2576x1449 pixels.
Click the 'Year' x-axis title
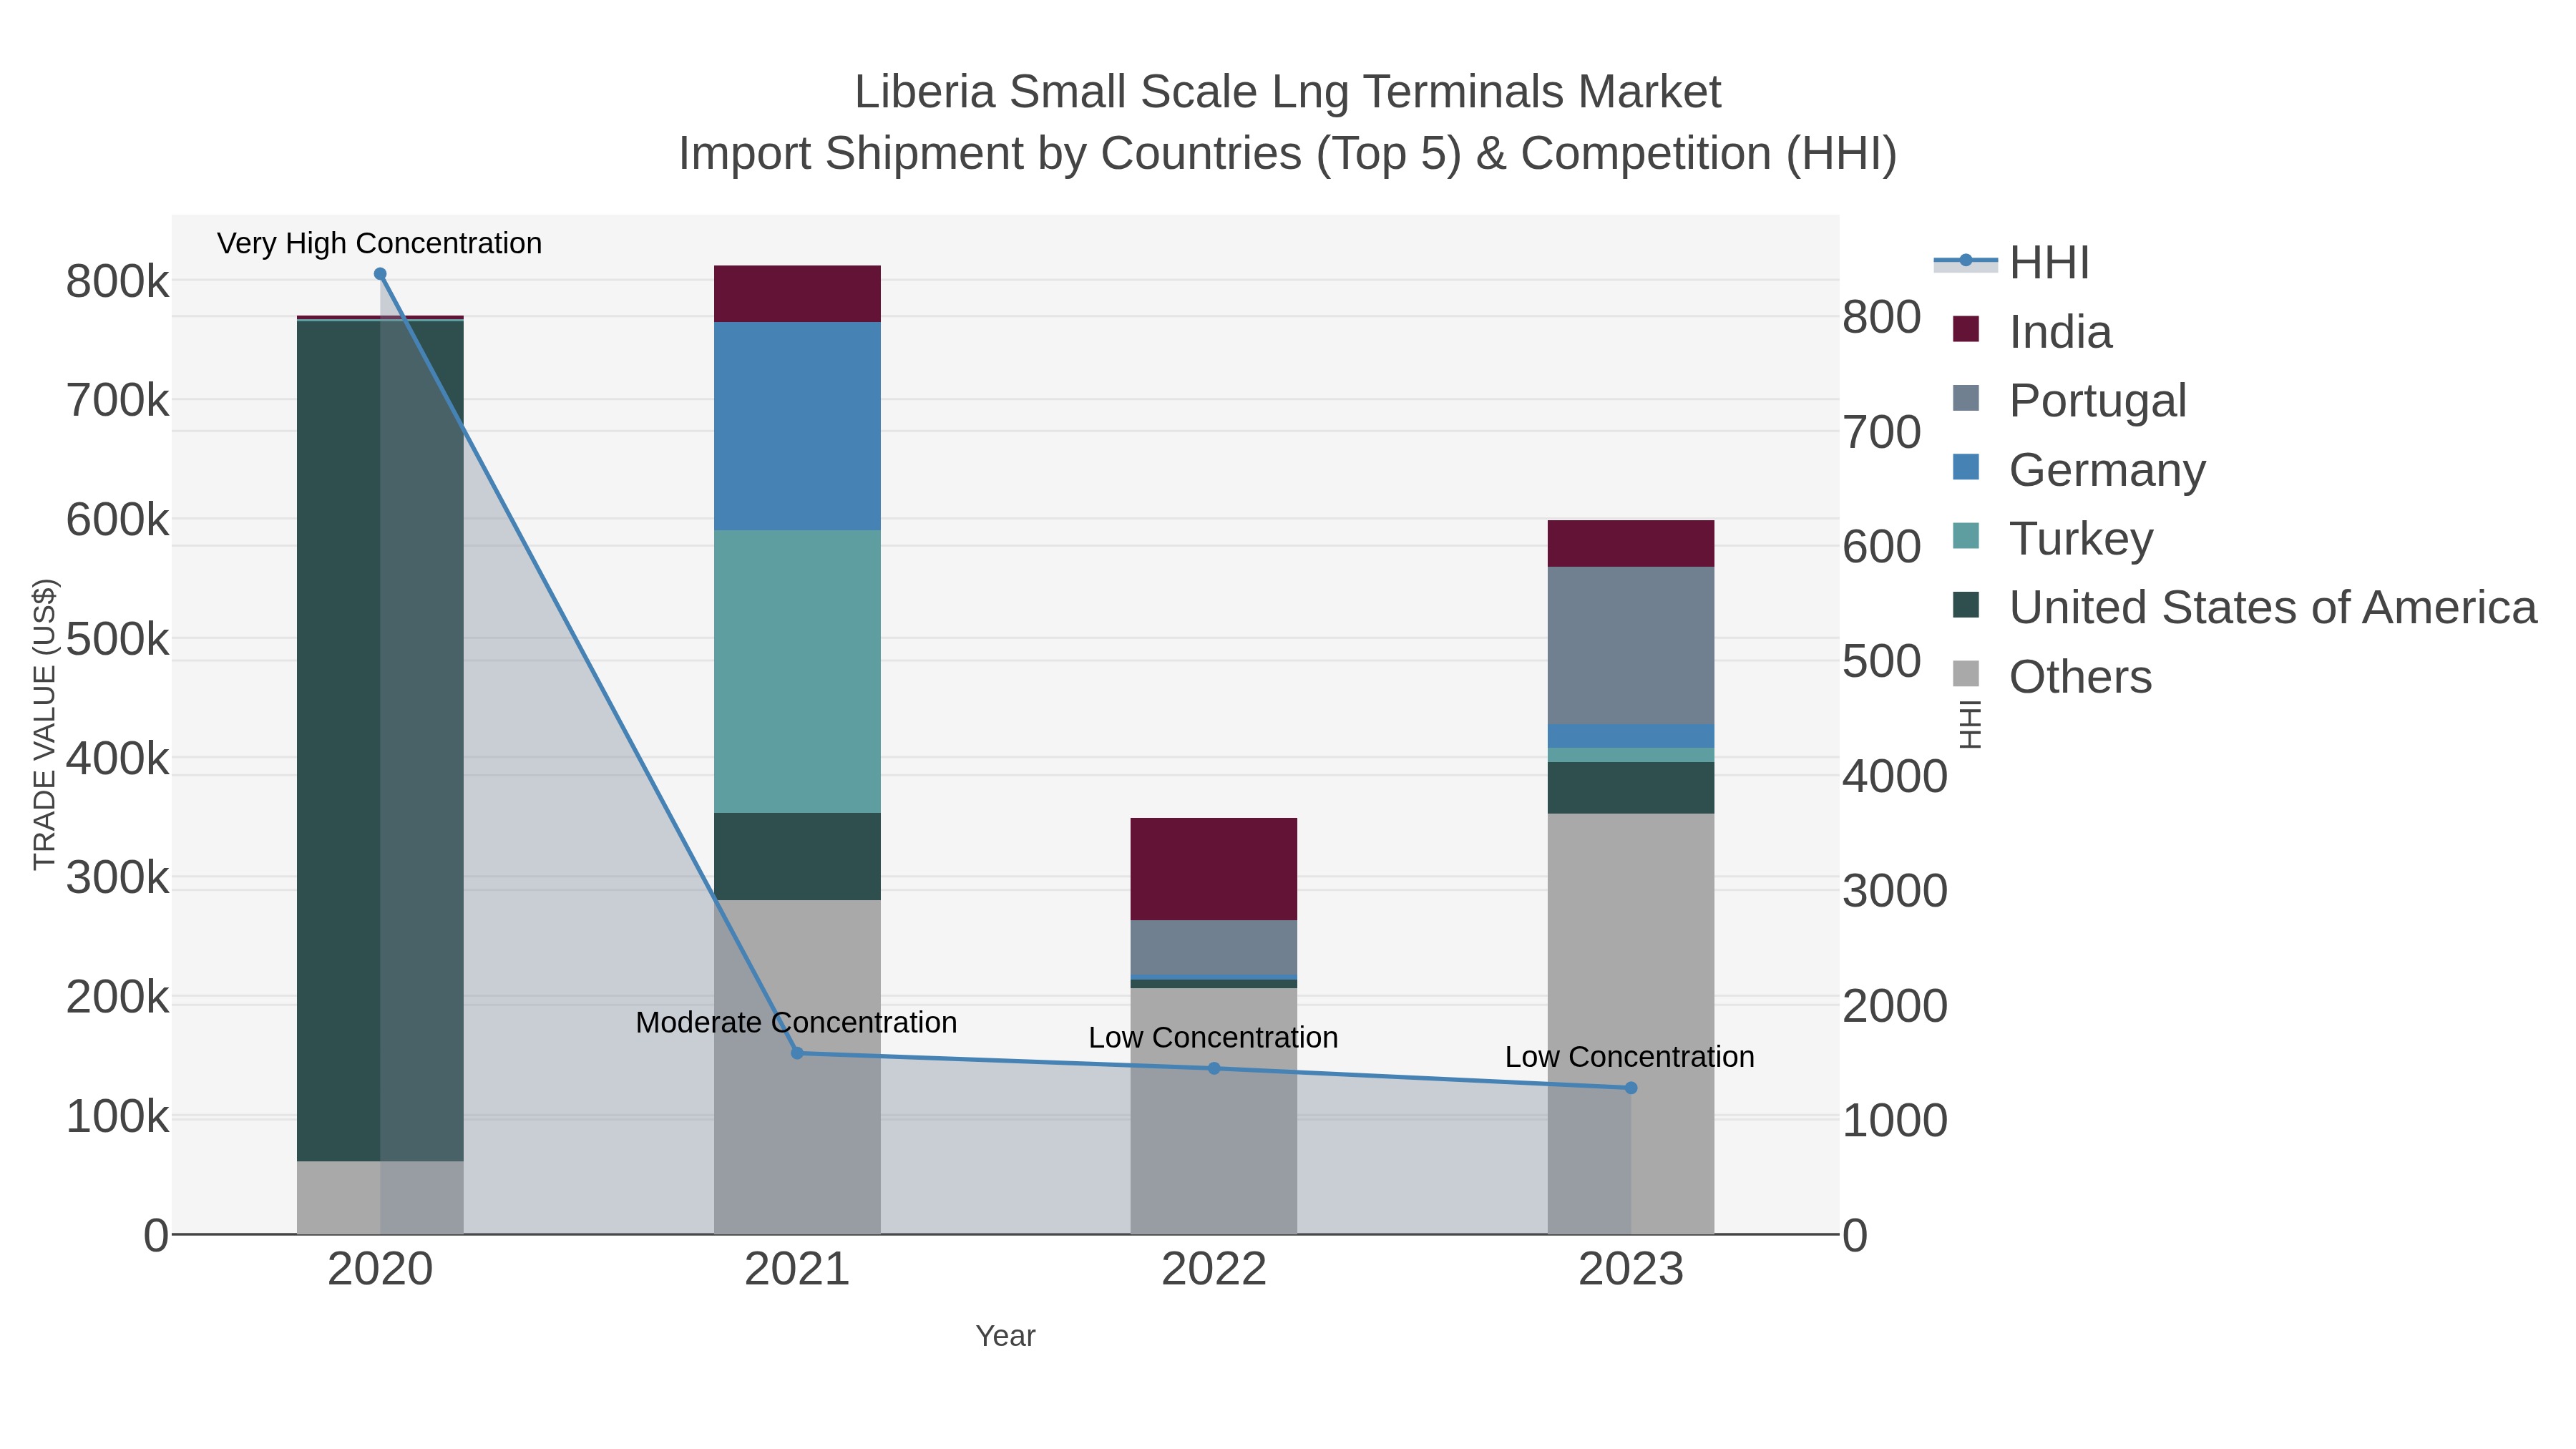coord(1005,1336)
